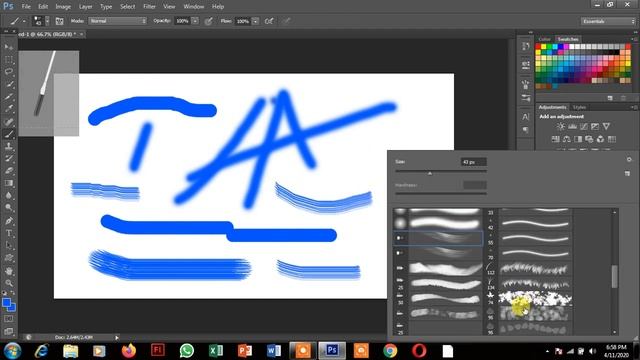Open the History panel icon
This screenshot has height=360, width=640.
coord(526,47)
